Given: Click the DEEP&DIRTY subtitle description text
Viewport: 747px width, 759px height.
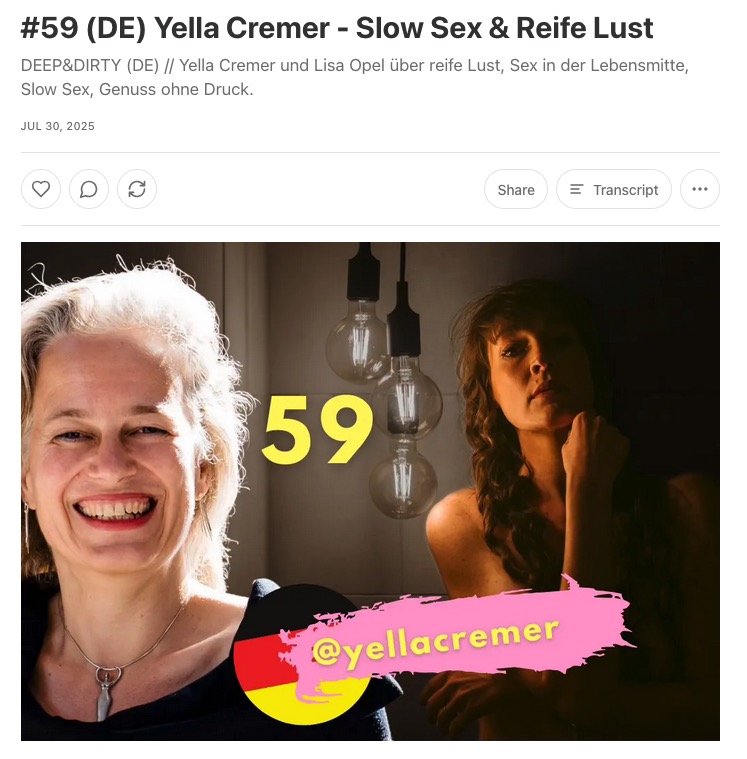Looking at the screenshot, I should [x=354, y=77].
